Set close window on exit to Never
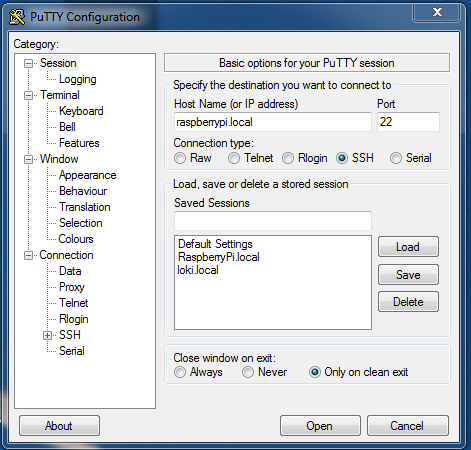This screenshot has height=450, width=471. [248, 372]
